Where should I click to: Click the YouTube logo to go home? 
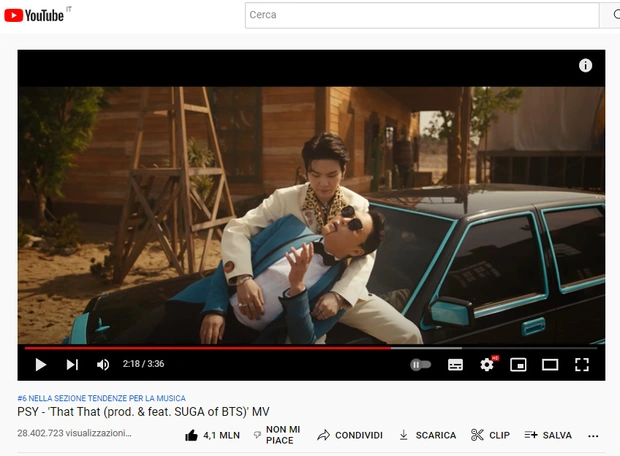[34, 15]
